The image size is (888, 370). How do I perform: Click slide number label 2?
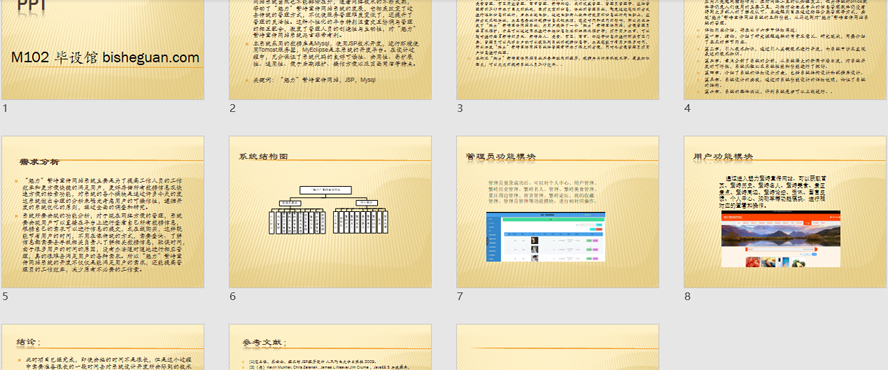233,108
